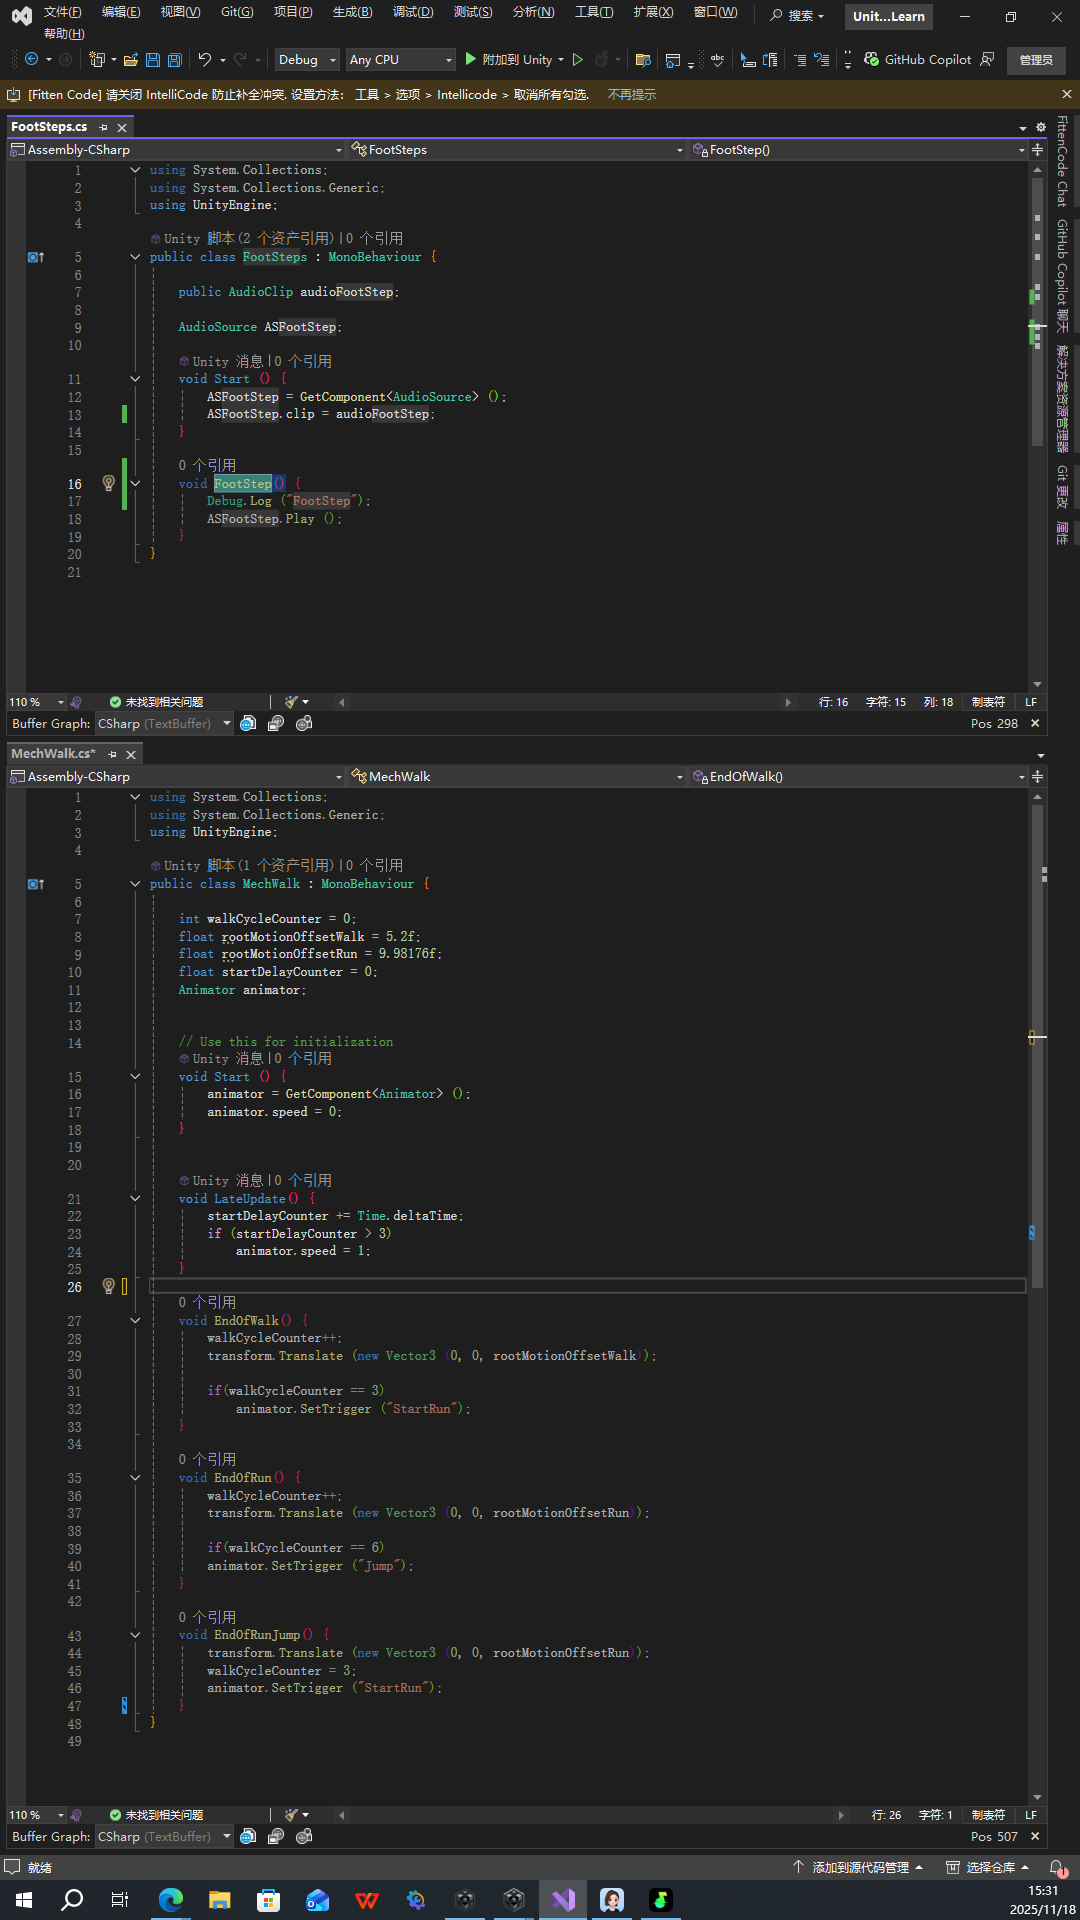Open the 帮助(H) menu
Screen dimensions: 1080x1920
click(64, 34)
